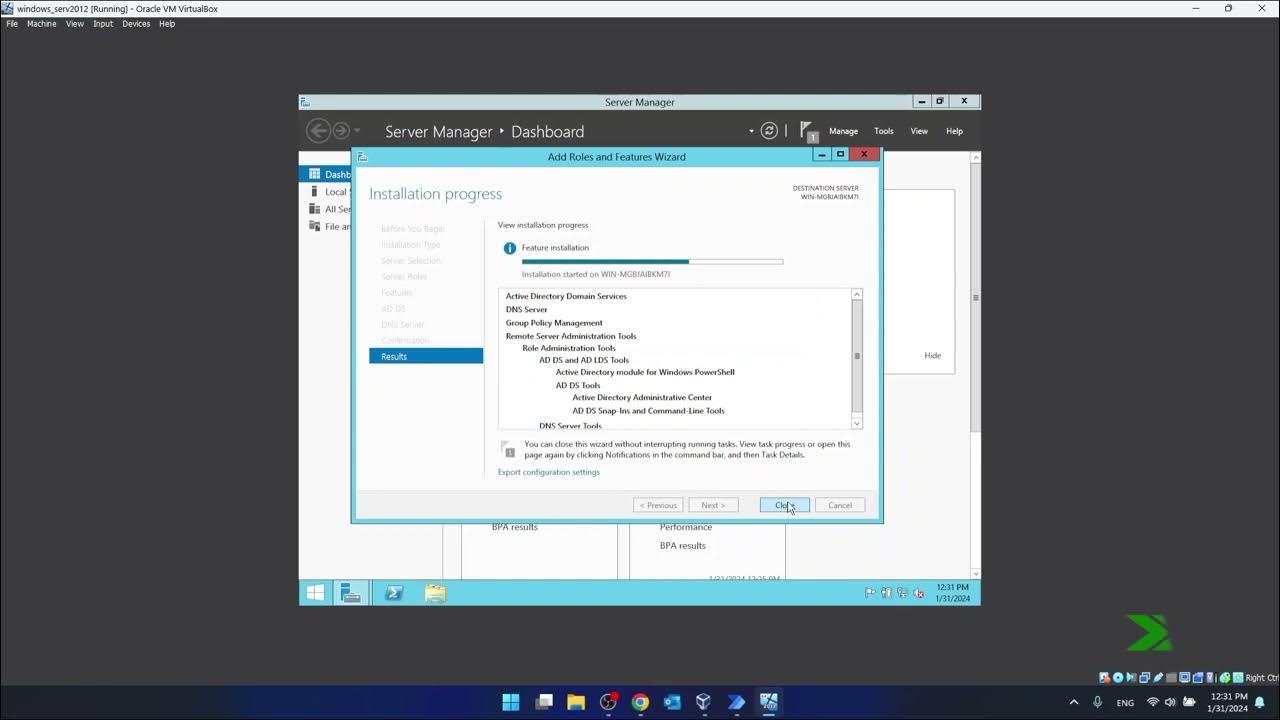Open the Manage dropdown in Server Manager
The image size is (1280, 720).
coord(843,130)
